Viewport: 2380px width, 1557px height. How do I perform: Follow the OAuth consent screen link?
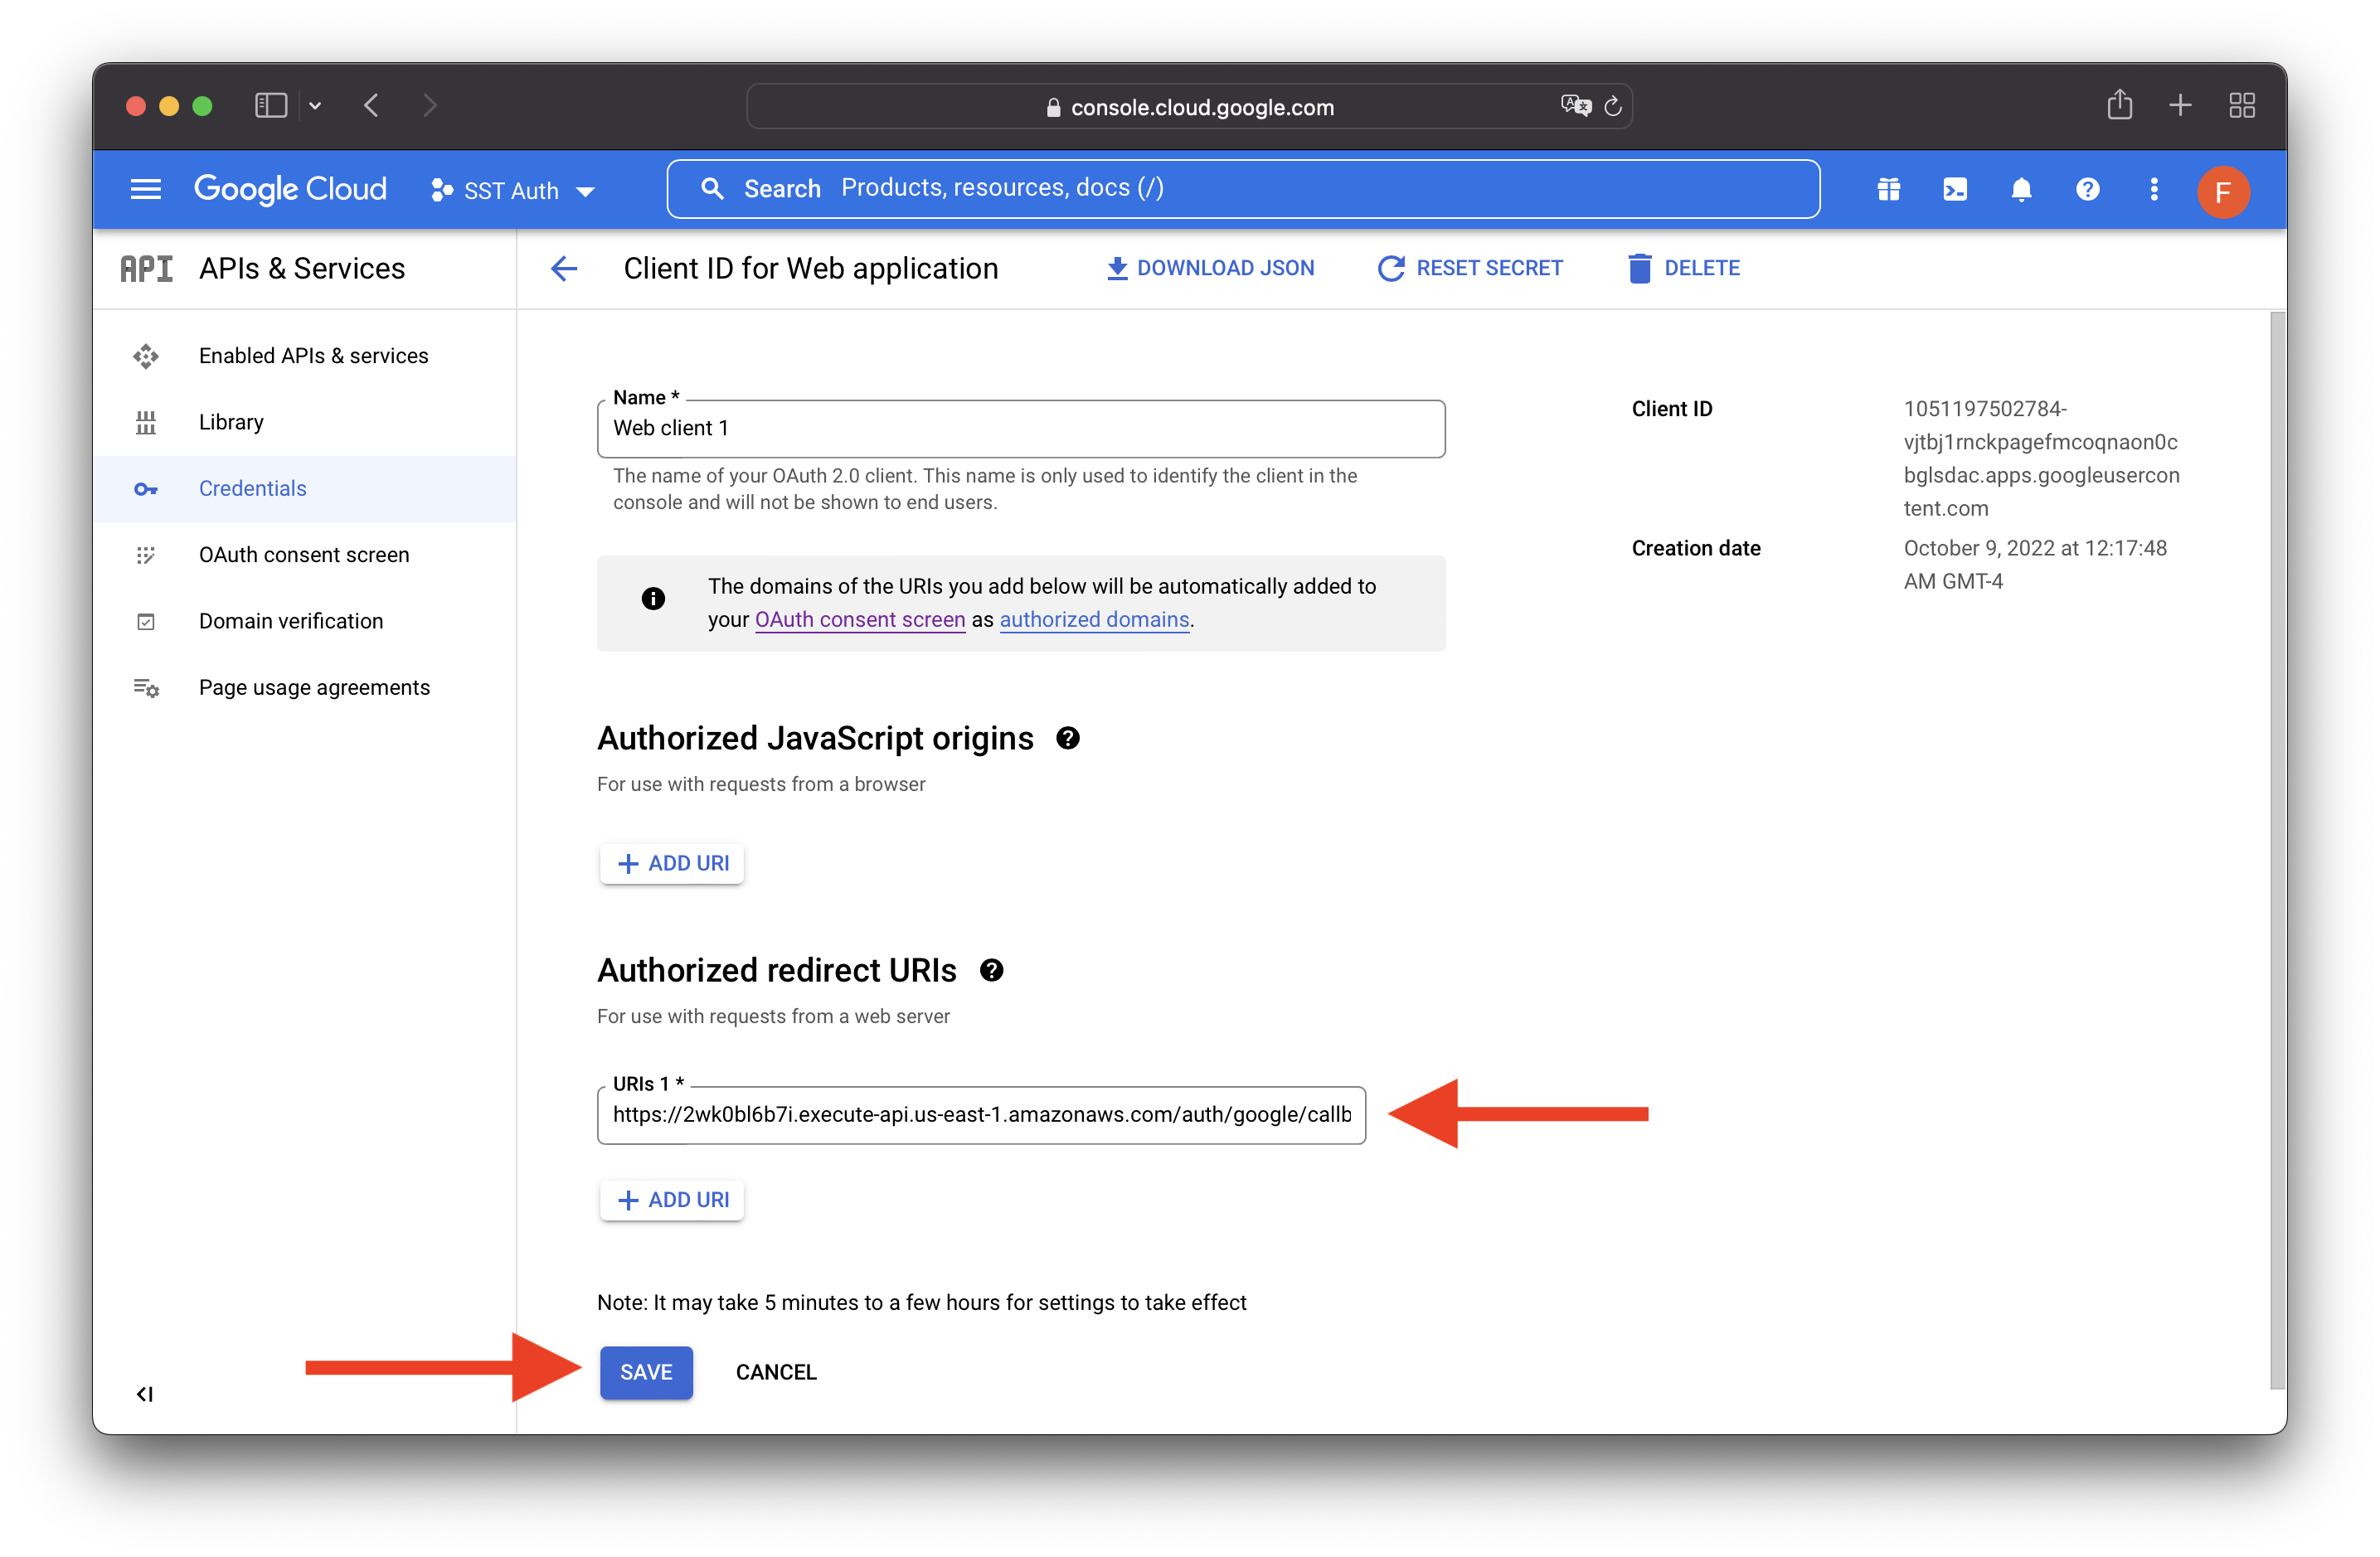pyautogui.click(x=860, y=619)
